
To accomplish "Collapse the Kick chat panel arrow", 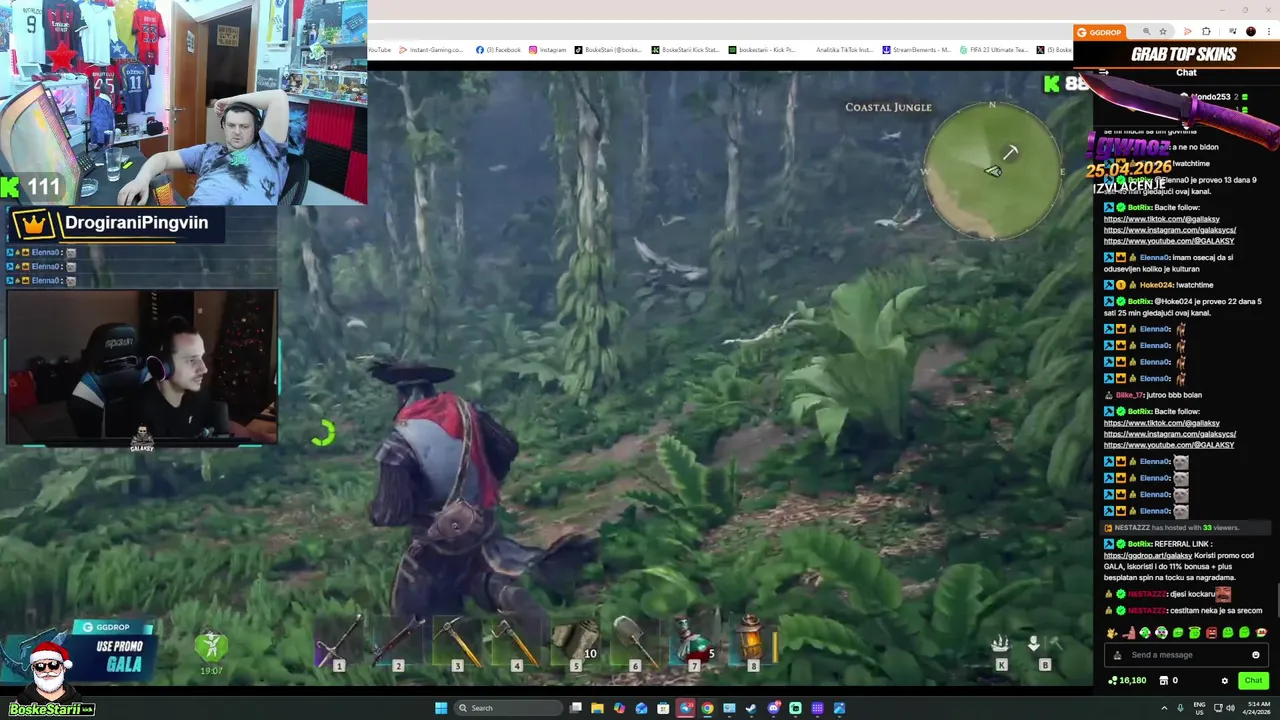I will tap(1103, 72).
